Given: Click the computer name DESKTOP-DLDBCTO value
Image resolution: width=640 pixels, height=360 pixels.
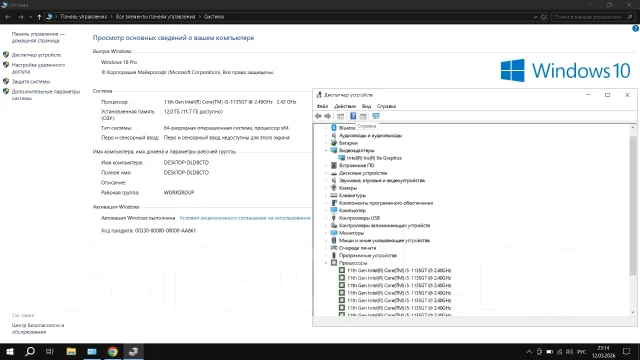Looking at the screenshot, I should [x=186, y=162].
